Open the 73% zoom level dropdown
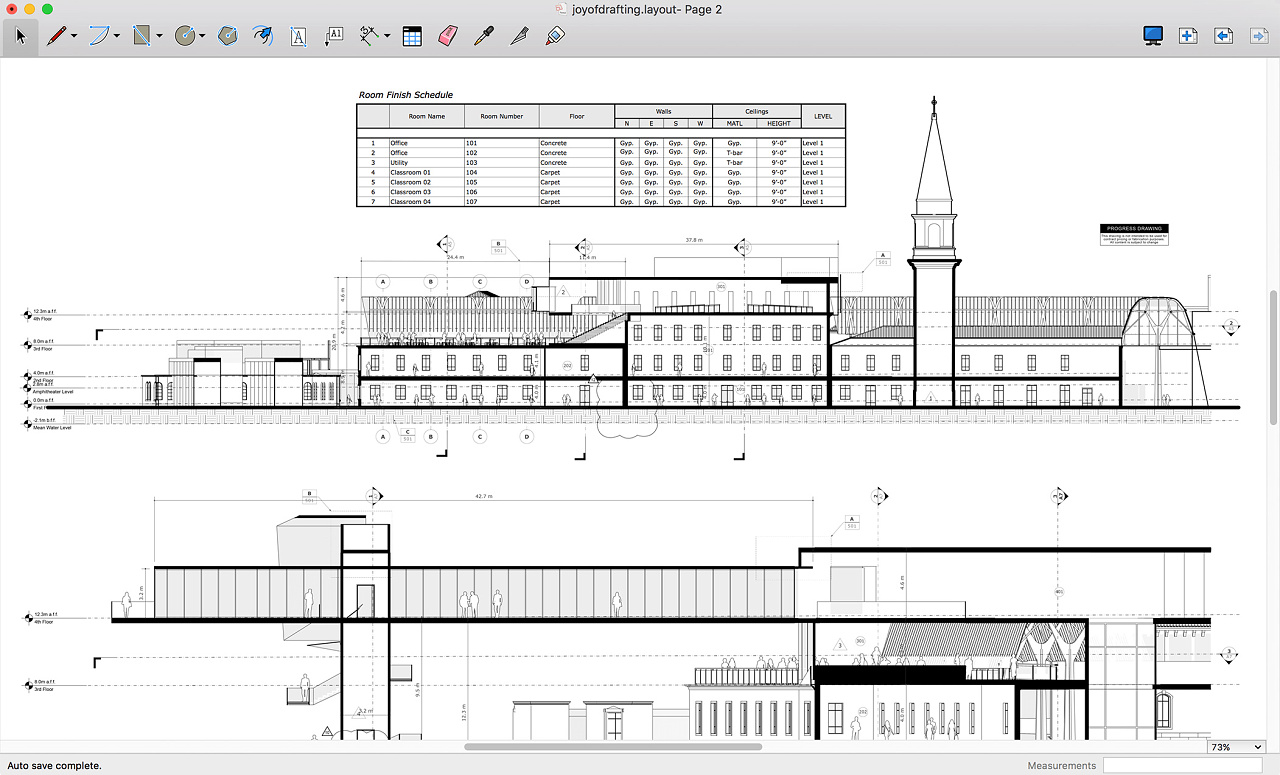This screenshot has width=1280, height=775. coord(1236,747)
